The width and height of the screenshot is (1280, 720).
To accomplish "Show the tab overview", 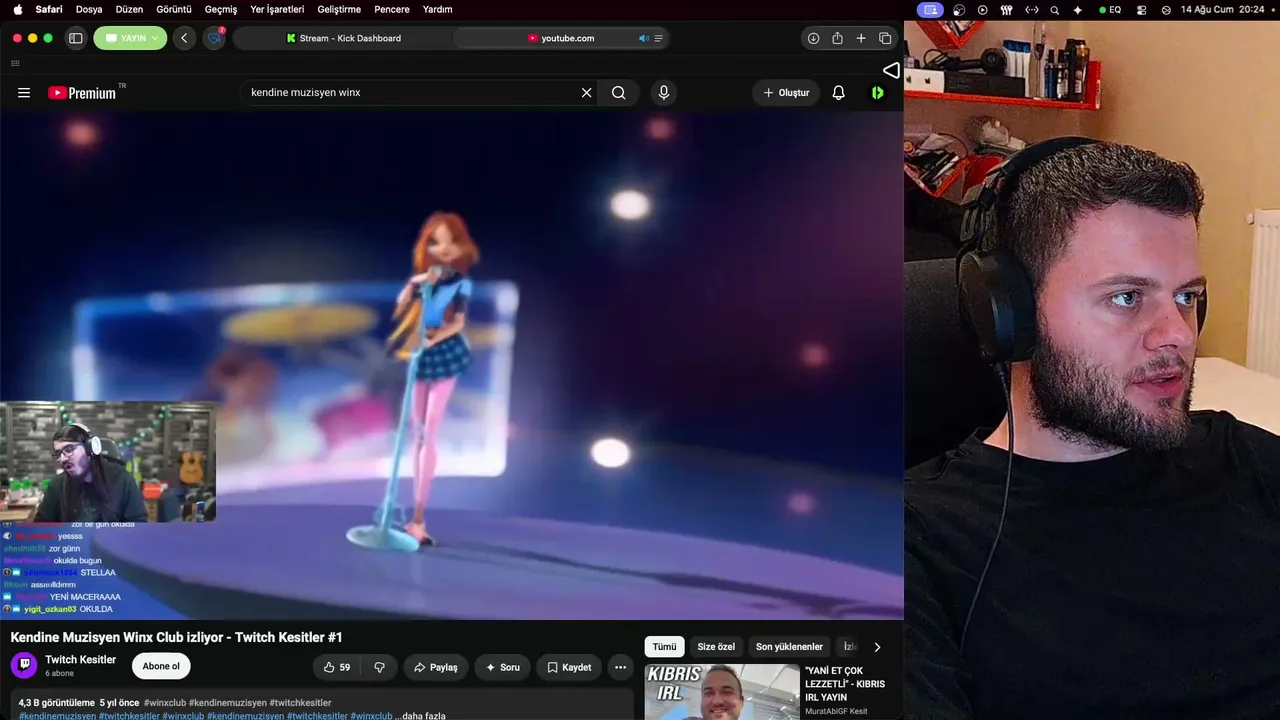I will coord(885,38).
